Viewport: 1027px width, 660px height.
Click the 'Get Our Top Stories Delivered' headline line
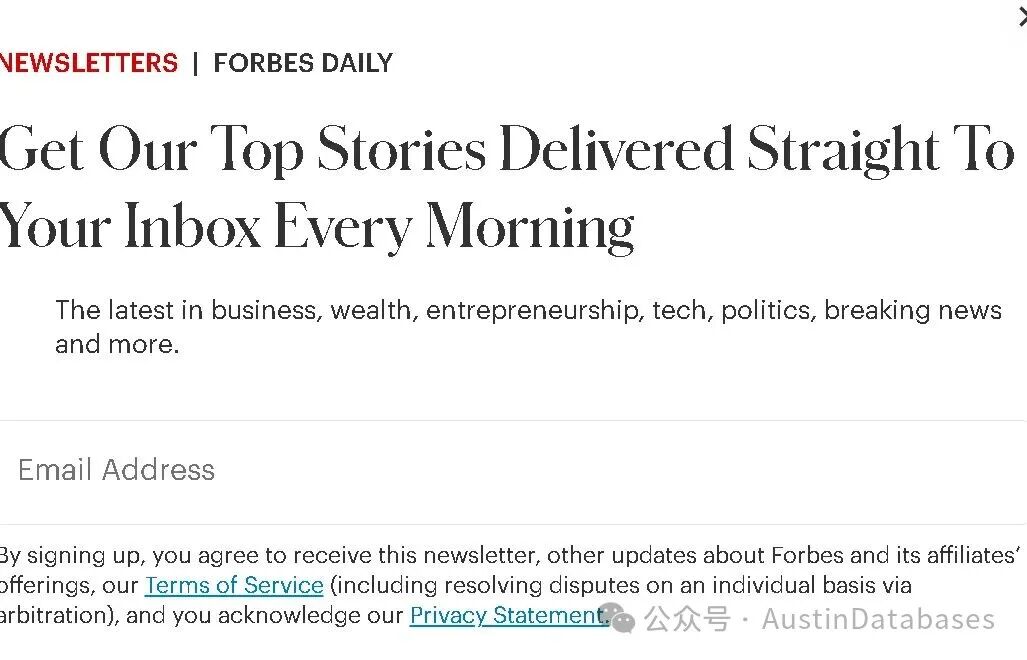pos(507,150)
